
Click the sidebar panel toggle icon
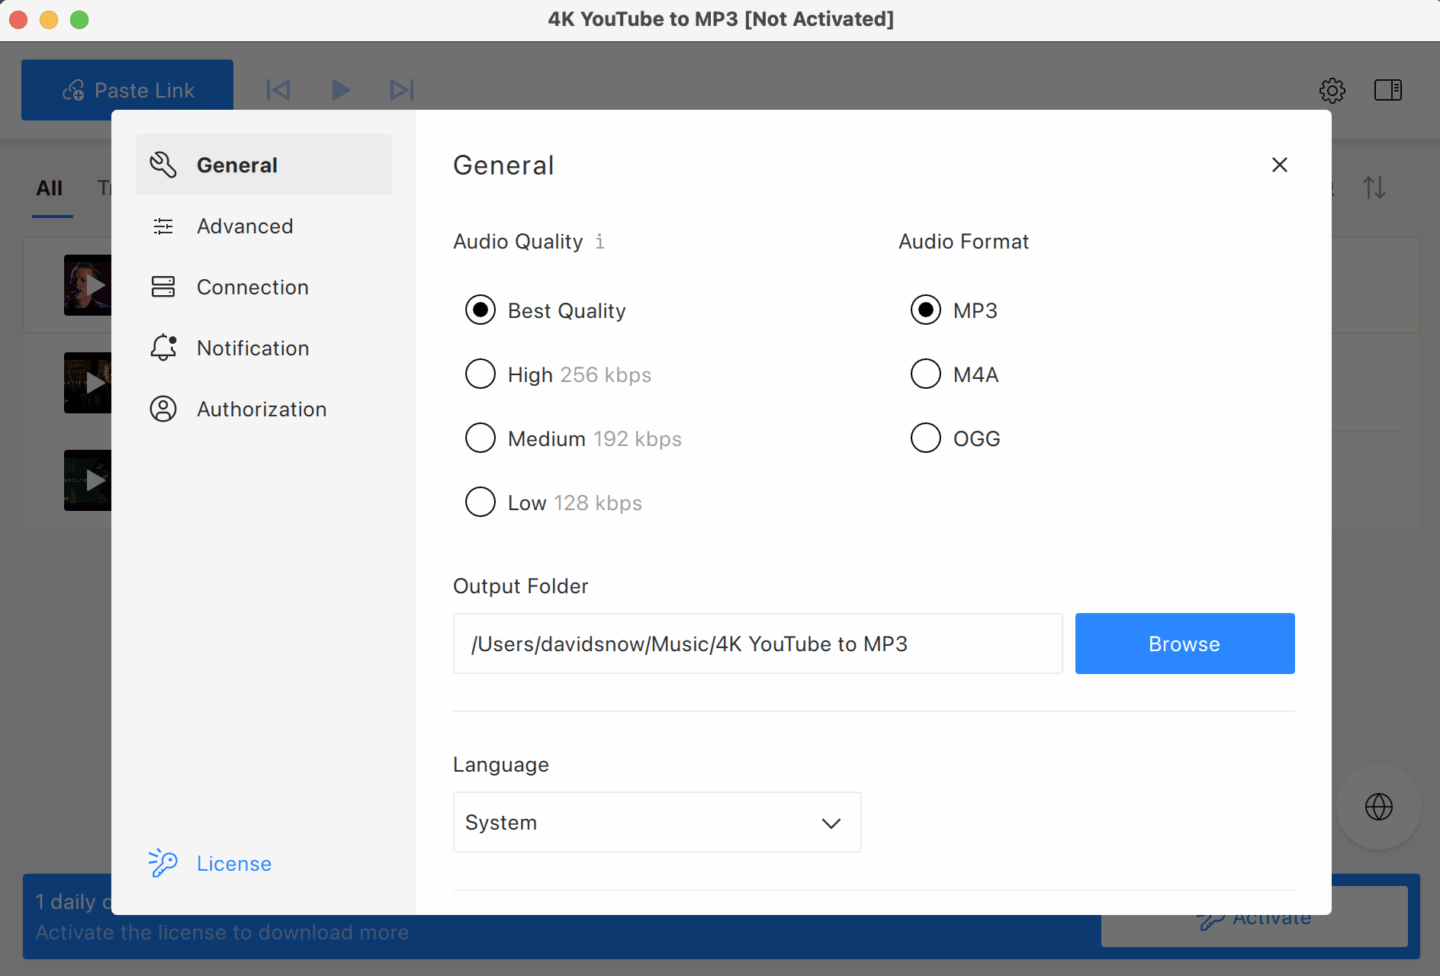pos(1388,90)
